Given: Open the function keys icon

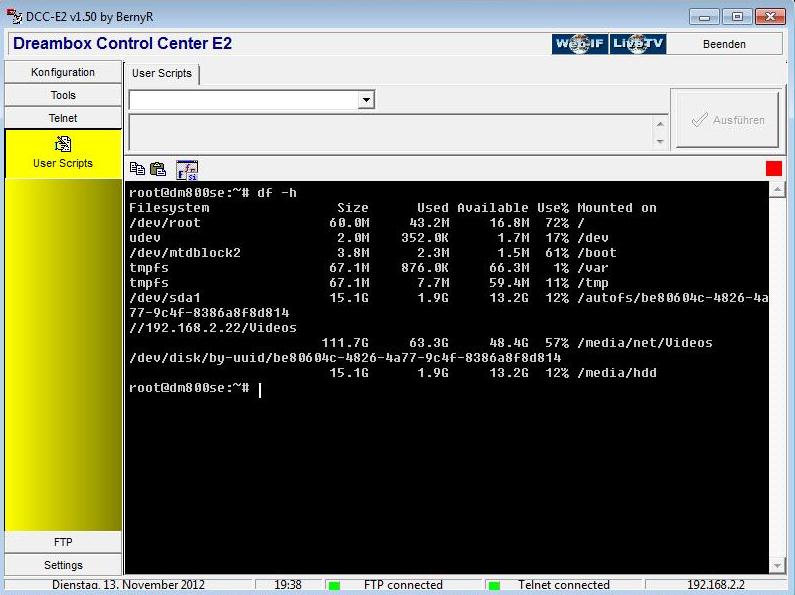Looking at the screenshot, I should point(186,170).
